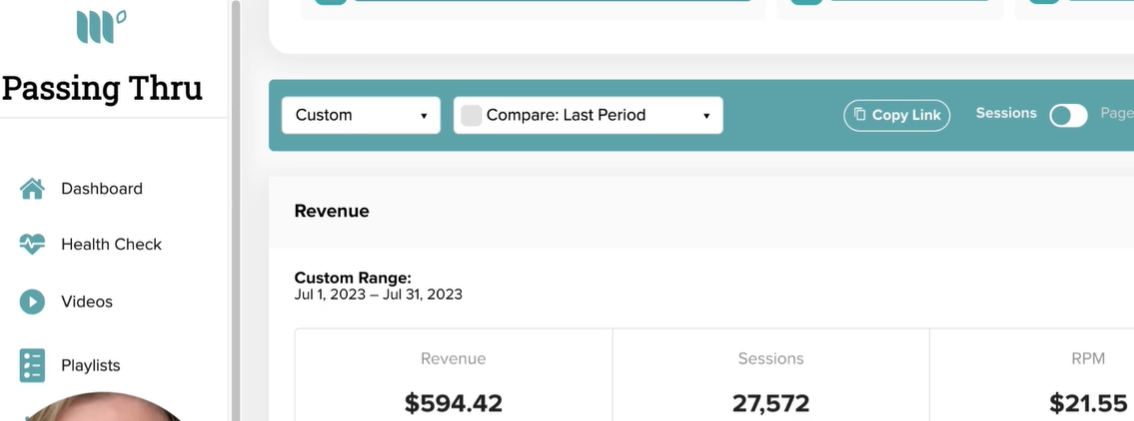The width and height of the screenshot is (1134, 421).
Task: Click the Videos play icon
Action: click(32, 302)
